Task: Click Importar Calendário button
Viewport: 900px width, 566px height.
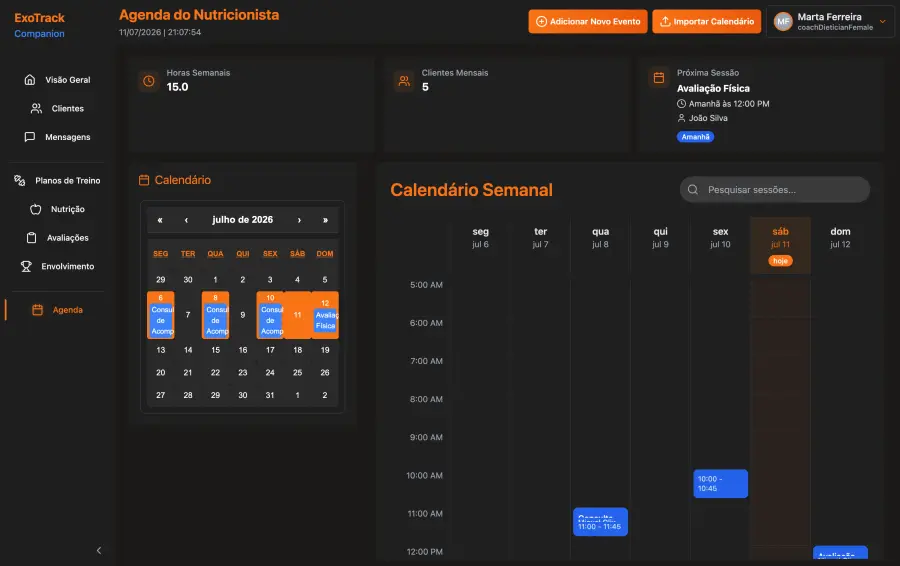Action: [707, 22]
